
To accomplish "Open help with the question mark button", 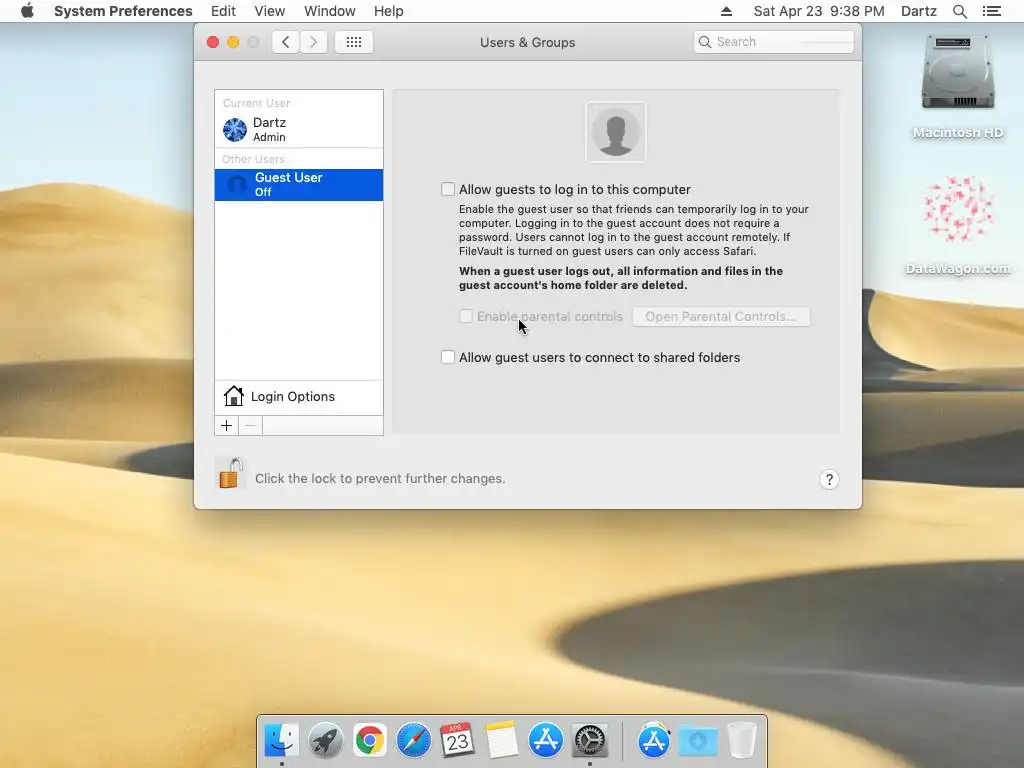I will 829,479.
